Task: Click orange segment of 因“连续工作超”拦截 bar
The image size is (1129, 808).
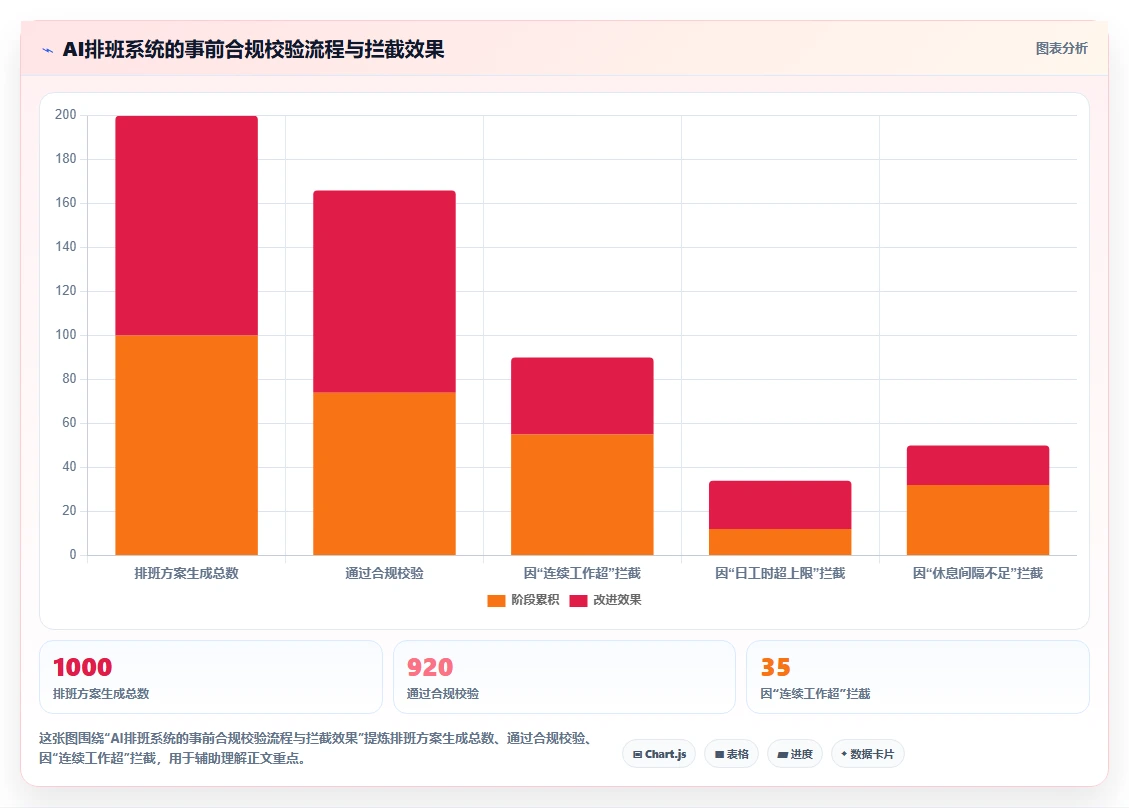Action: tap(583, 495)
